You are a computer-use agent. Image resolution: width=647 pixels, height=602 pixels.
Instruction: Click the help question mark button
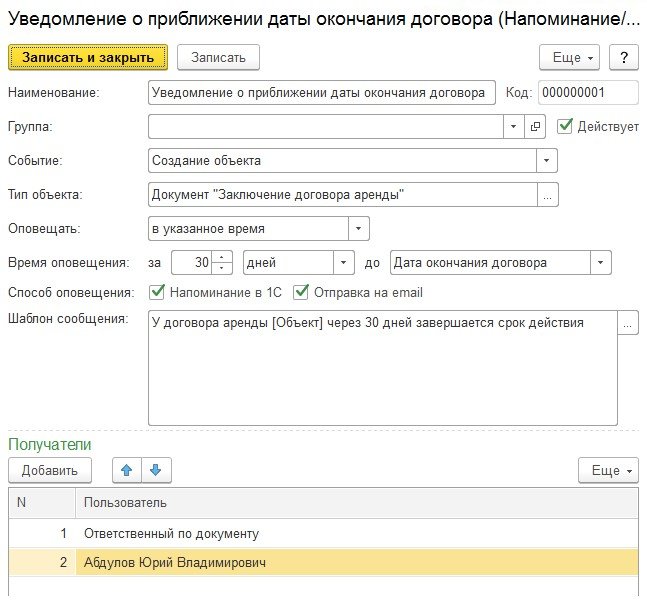pos(624,57)
